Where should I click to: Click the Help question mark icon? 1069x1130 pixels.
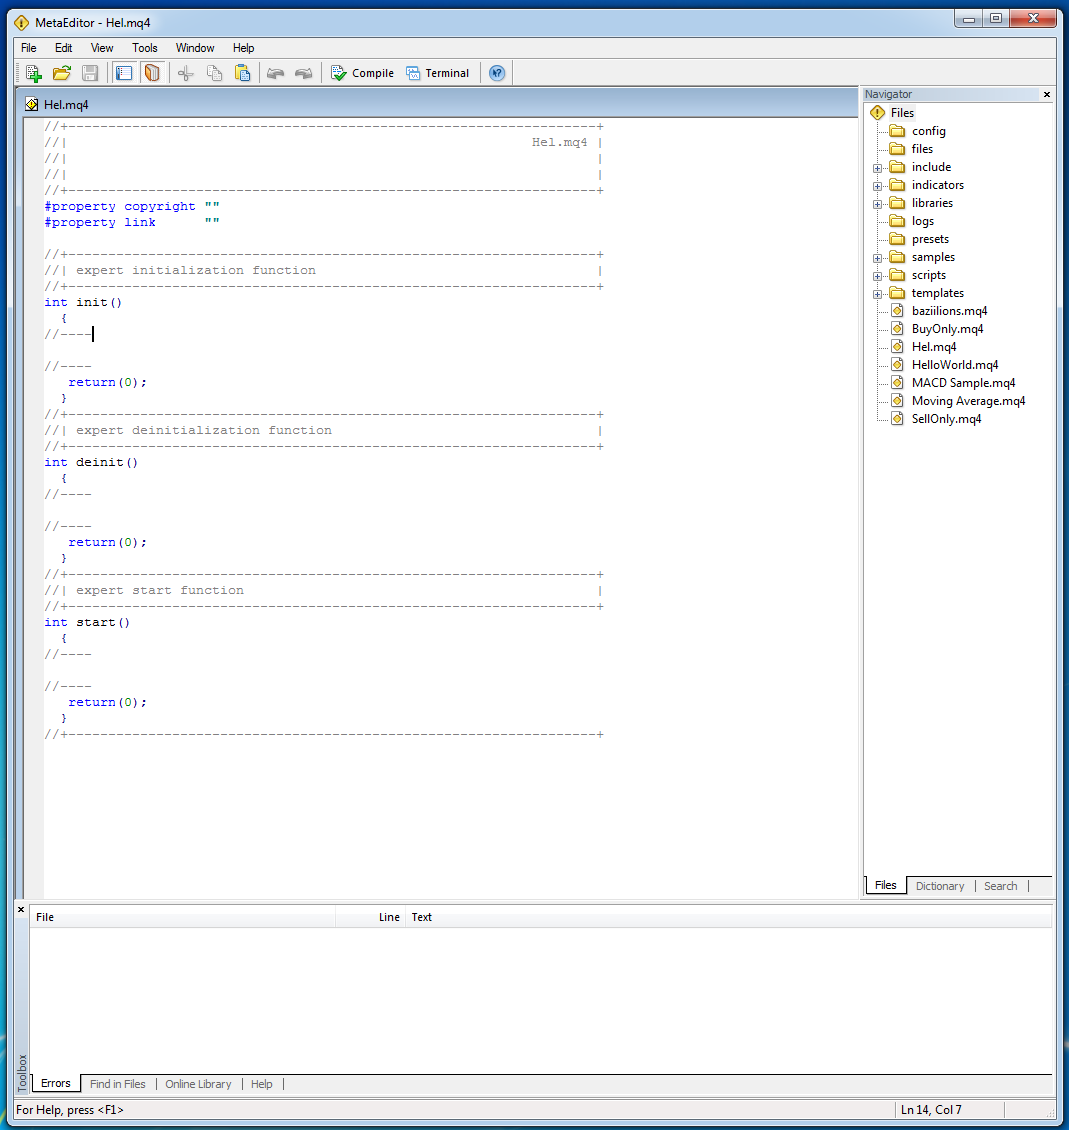click(x=497, y=73)
